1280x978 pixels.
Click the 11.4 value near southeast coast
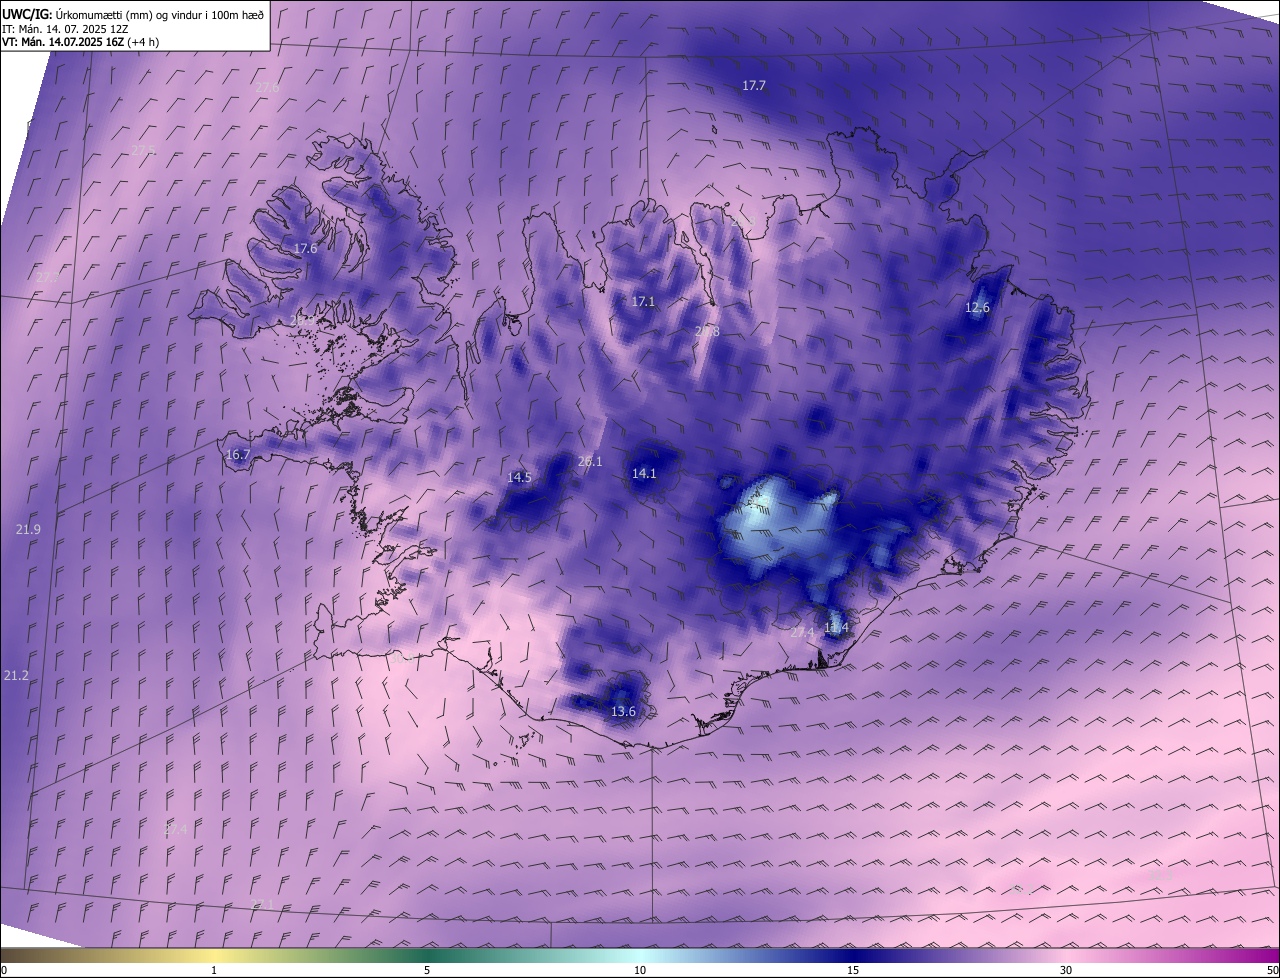click(x=836, y=628)
